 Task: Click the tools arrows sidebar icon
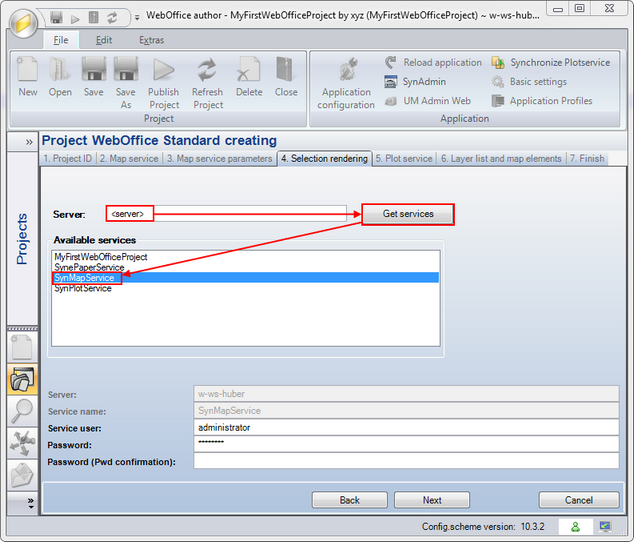click(x=22, y=443)
